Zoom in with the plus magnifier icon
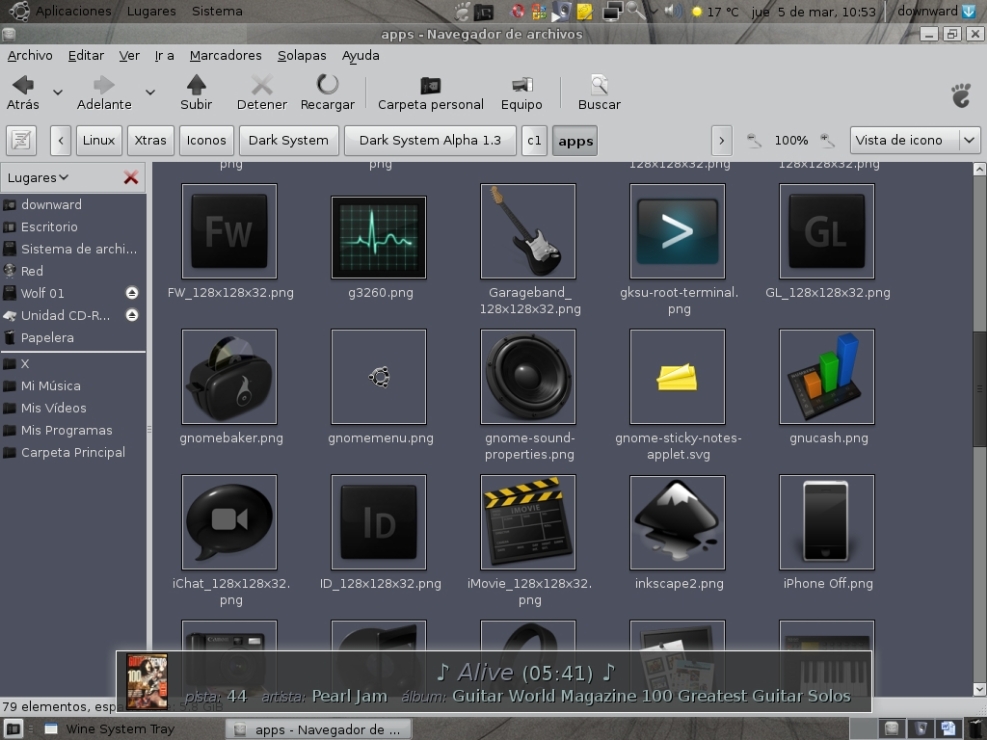Viewport: 987px width, 740px height. (x=828, y=140)
